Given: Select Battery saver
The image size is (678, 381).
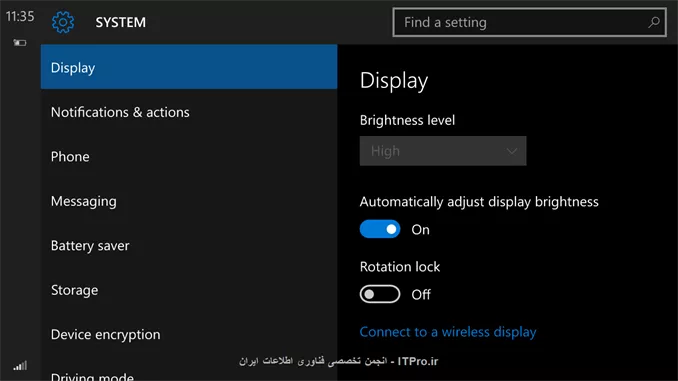Looking at the screenshot, I should click(189, 246).
